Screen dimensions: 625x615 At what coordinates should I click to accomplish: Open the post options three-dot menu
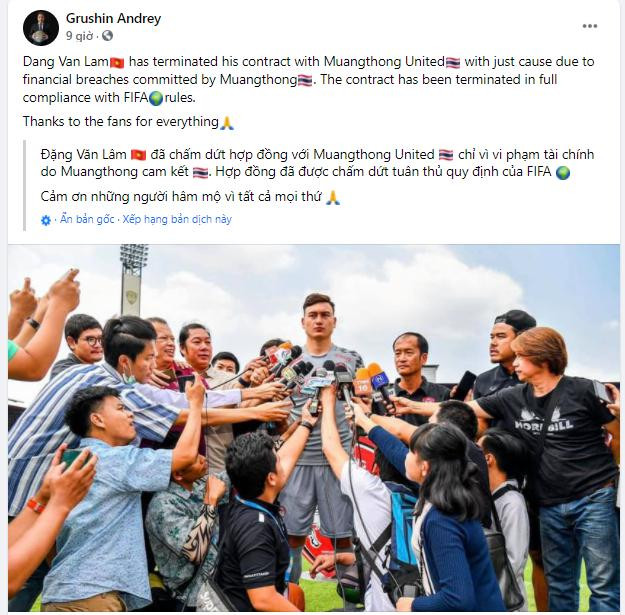[590, 26]
